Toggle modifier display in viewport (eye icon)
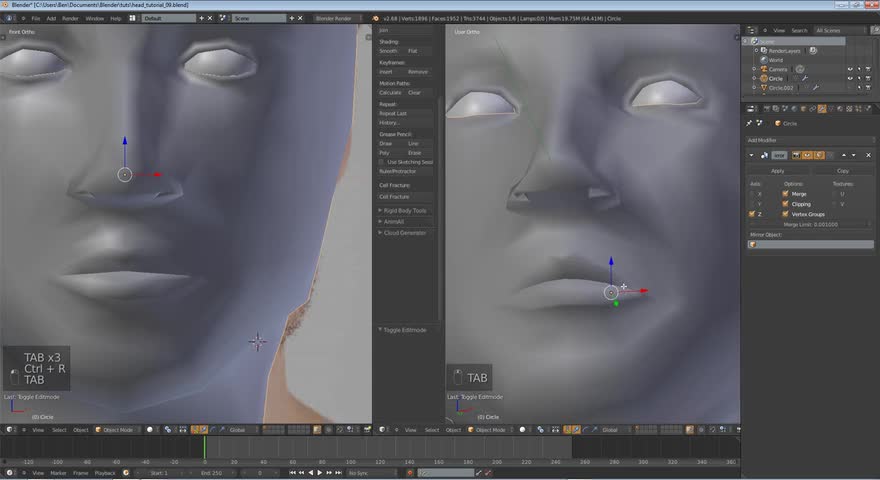880x480 pixels. click(x=808, y=155)
